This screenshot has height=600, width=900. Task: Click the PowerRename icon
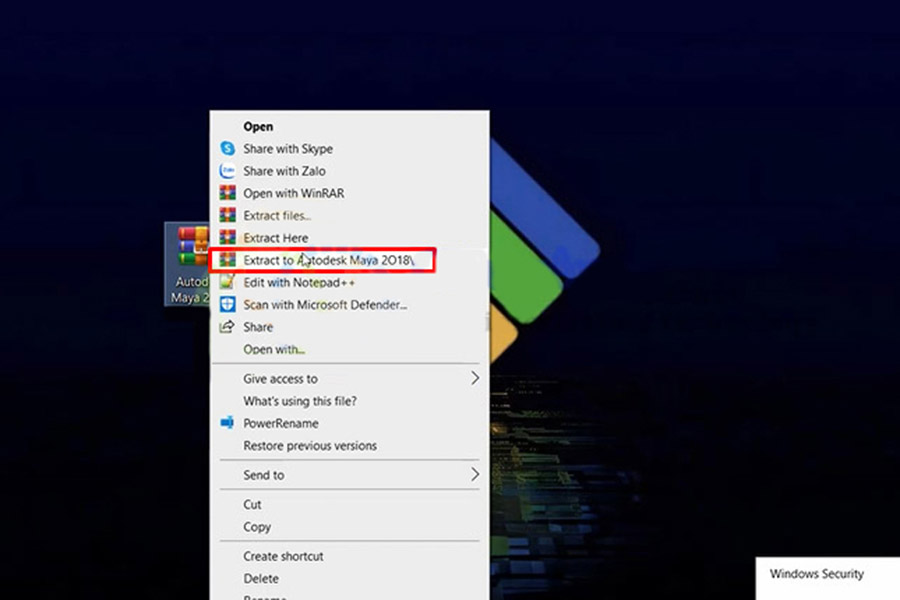click(227, 423)
